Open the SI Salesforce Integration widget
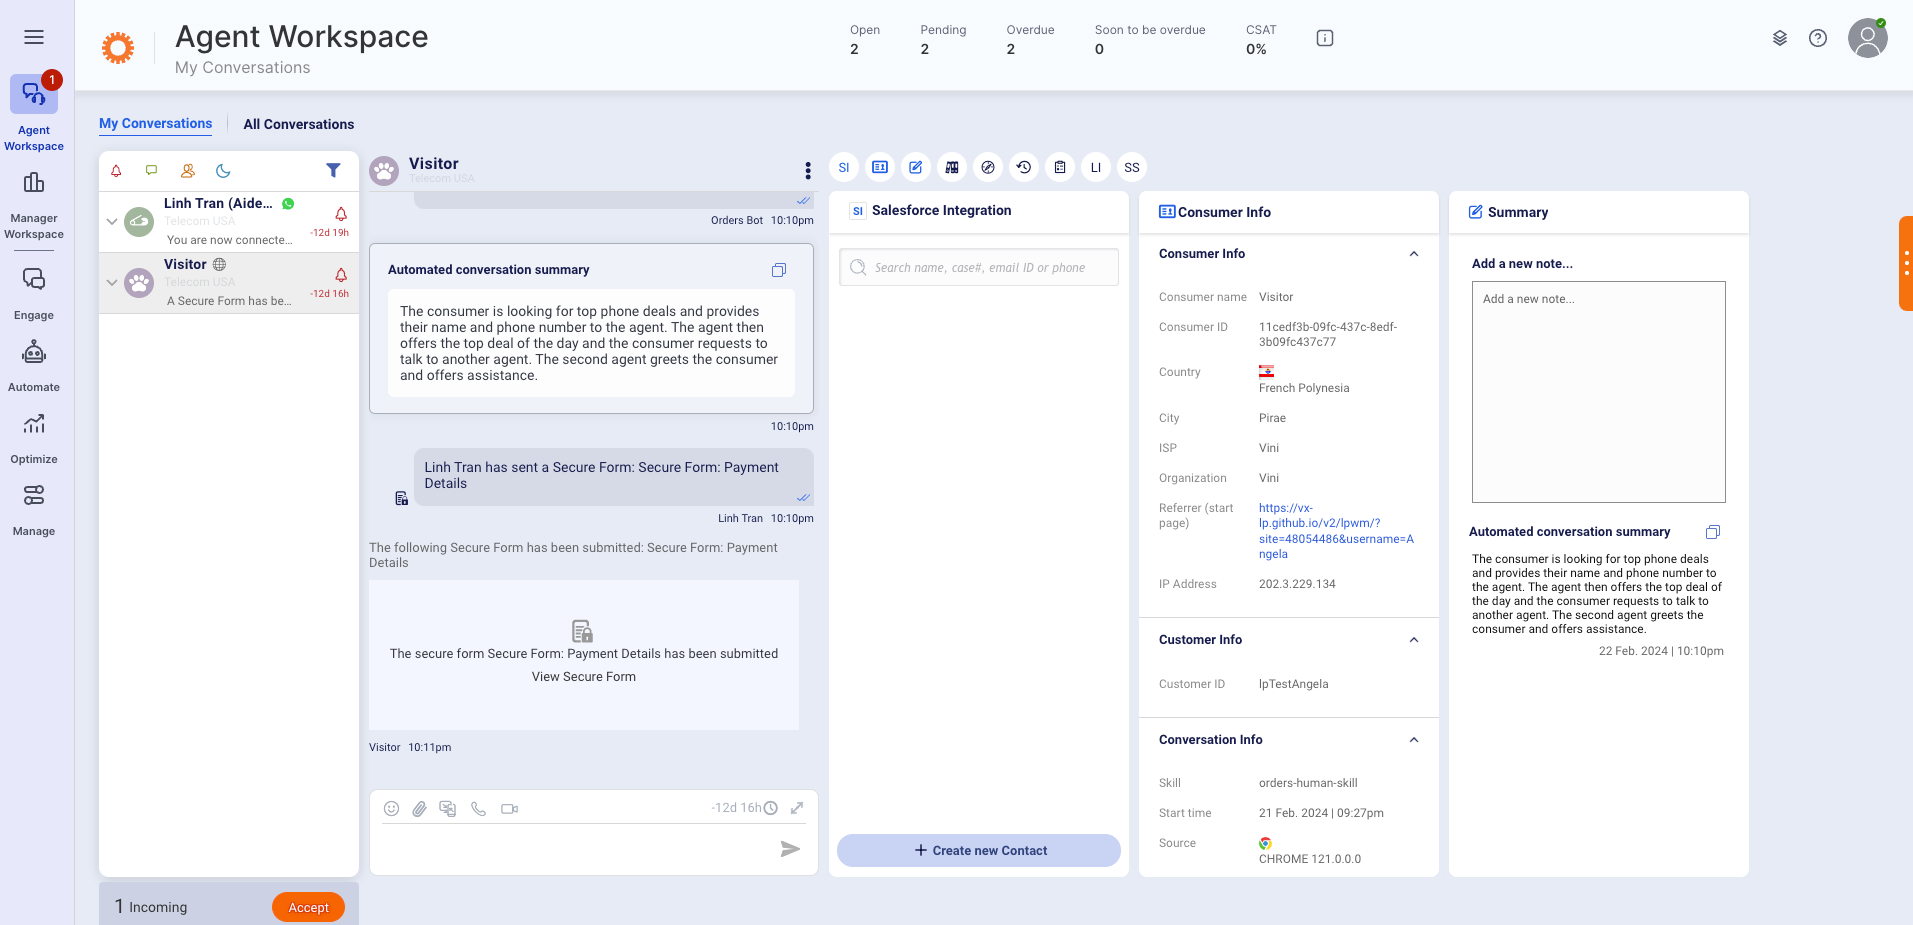Viewport: 1913px width, 925px height. [x=844, y=167]
